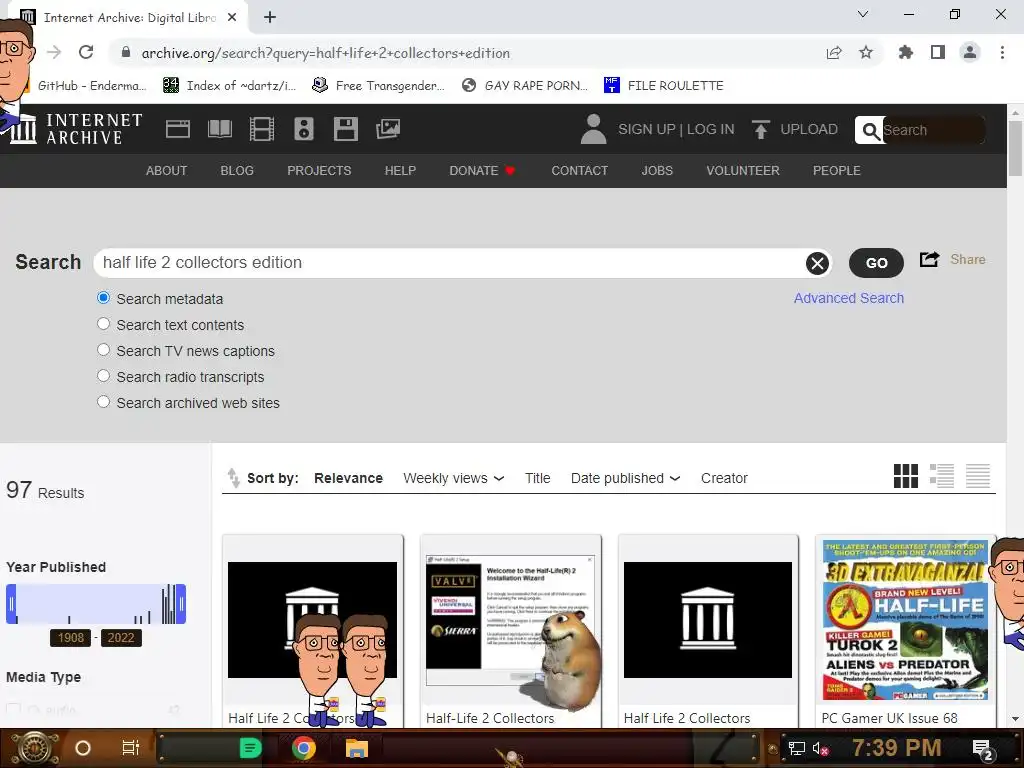The width and height of the screenshot is (1024, 768).
Task: Open File Explorer from the taskbar
Action: coord(357,748)
